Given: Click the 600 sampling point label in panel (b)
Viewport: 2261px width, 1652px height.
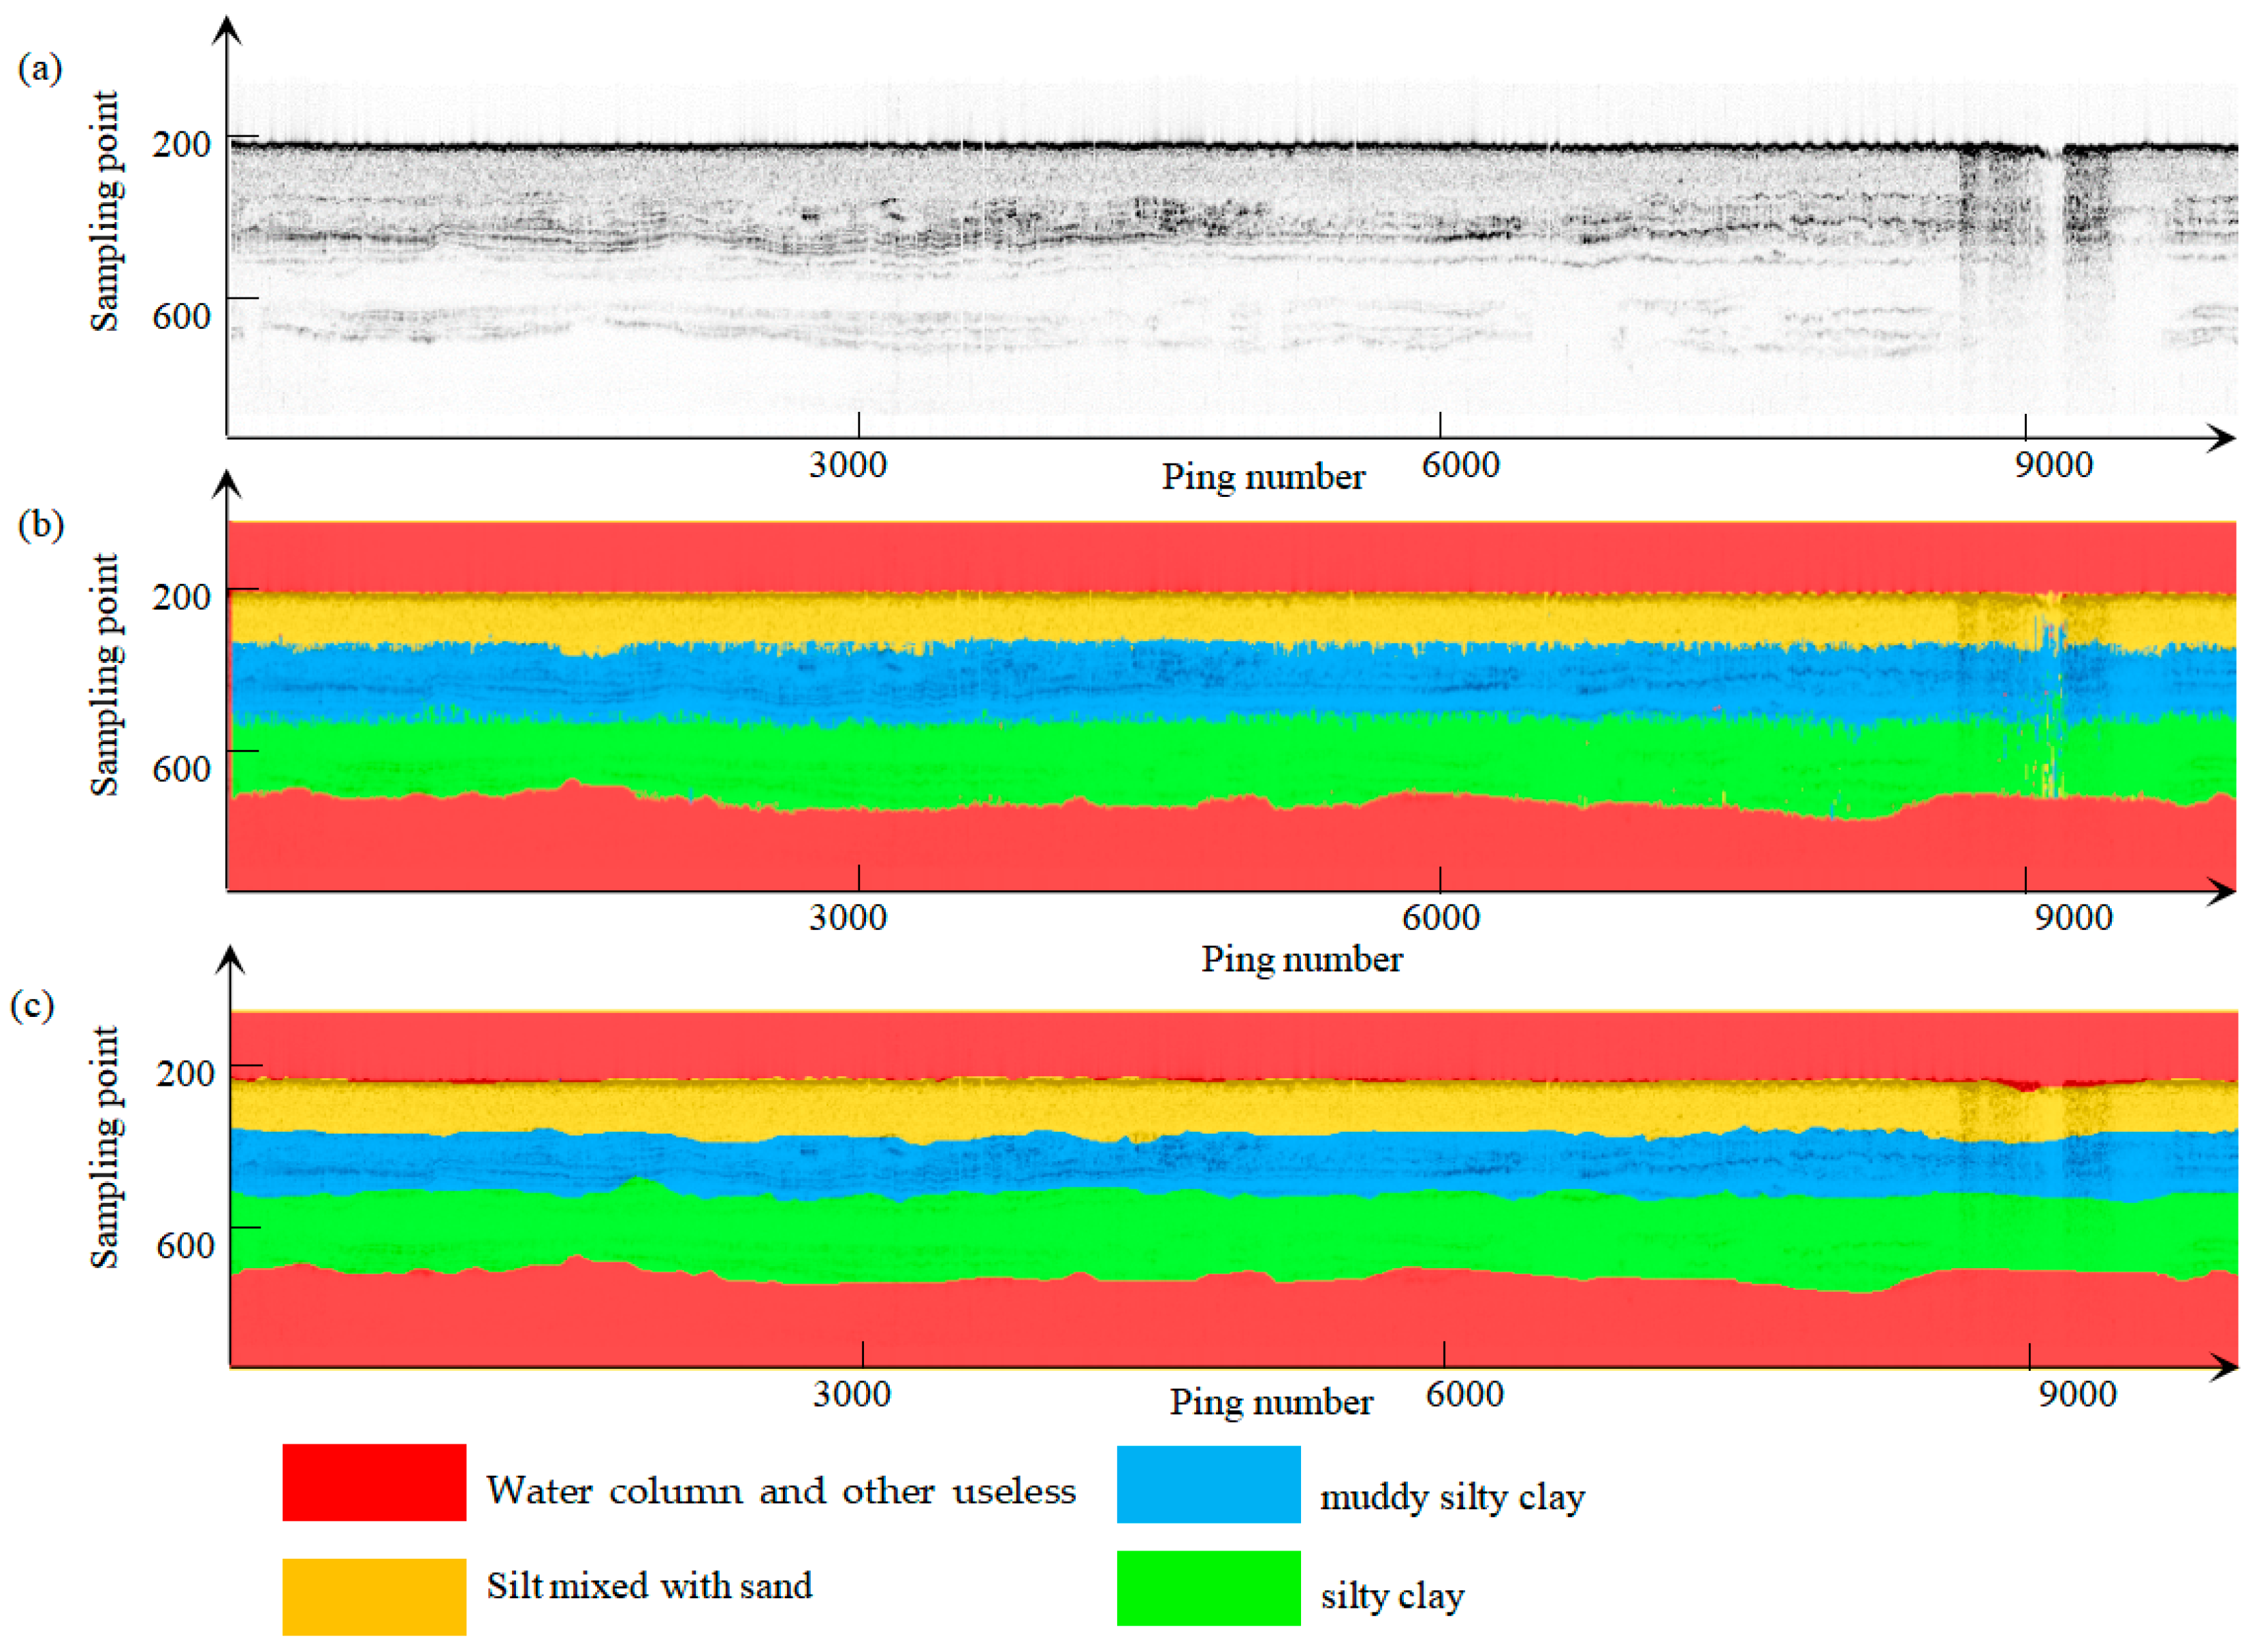Looking at the screenshot, I should tap(181, 769).
